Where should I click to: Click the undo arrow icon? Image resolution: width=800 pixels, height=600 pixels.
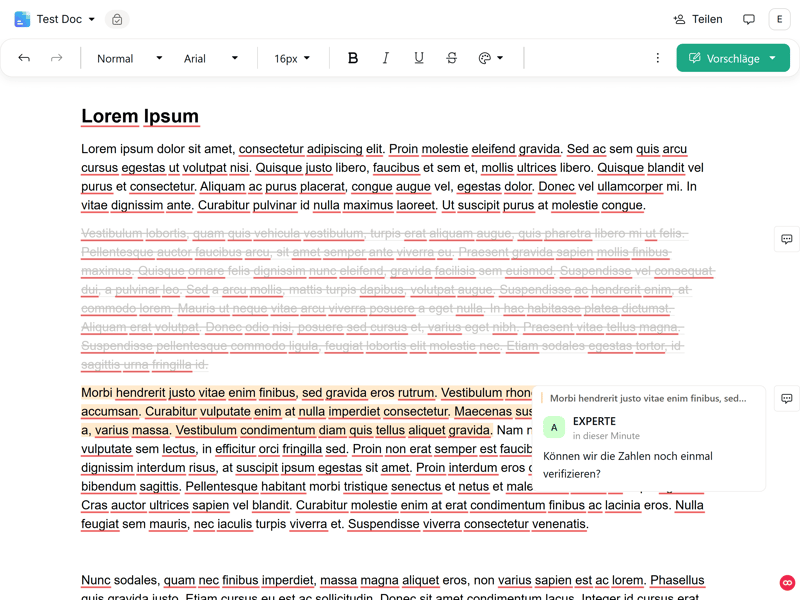pyautogui.click(x=24, y=58)
